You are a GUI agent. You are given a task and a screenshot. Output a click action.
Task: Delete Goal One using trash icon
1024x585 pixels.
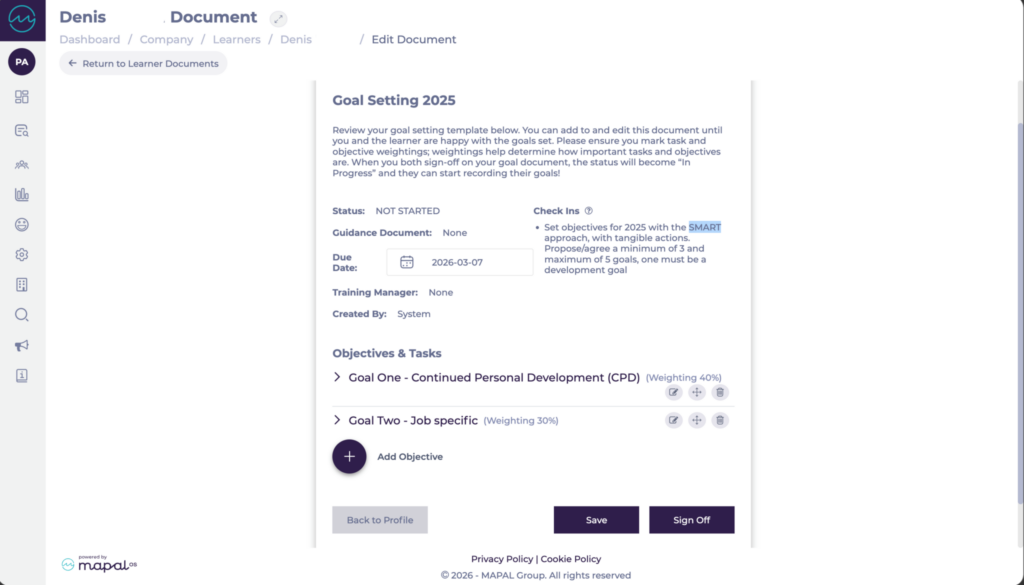[x=720, y=392]
